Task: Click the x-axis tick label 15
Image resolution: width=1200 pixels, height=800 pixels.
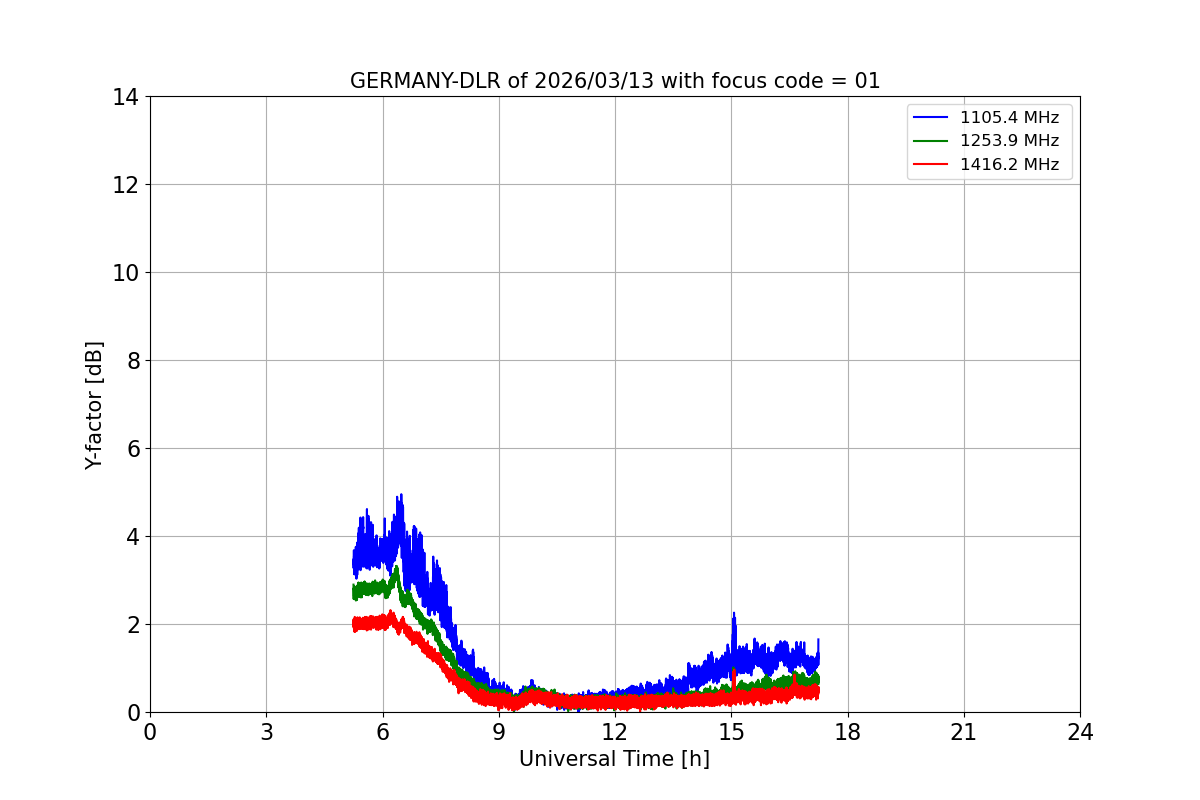Action: pyautogui.click(x=731, y=733)
